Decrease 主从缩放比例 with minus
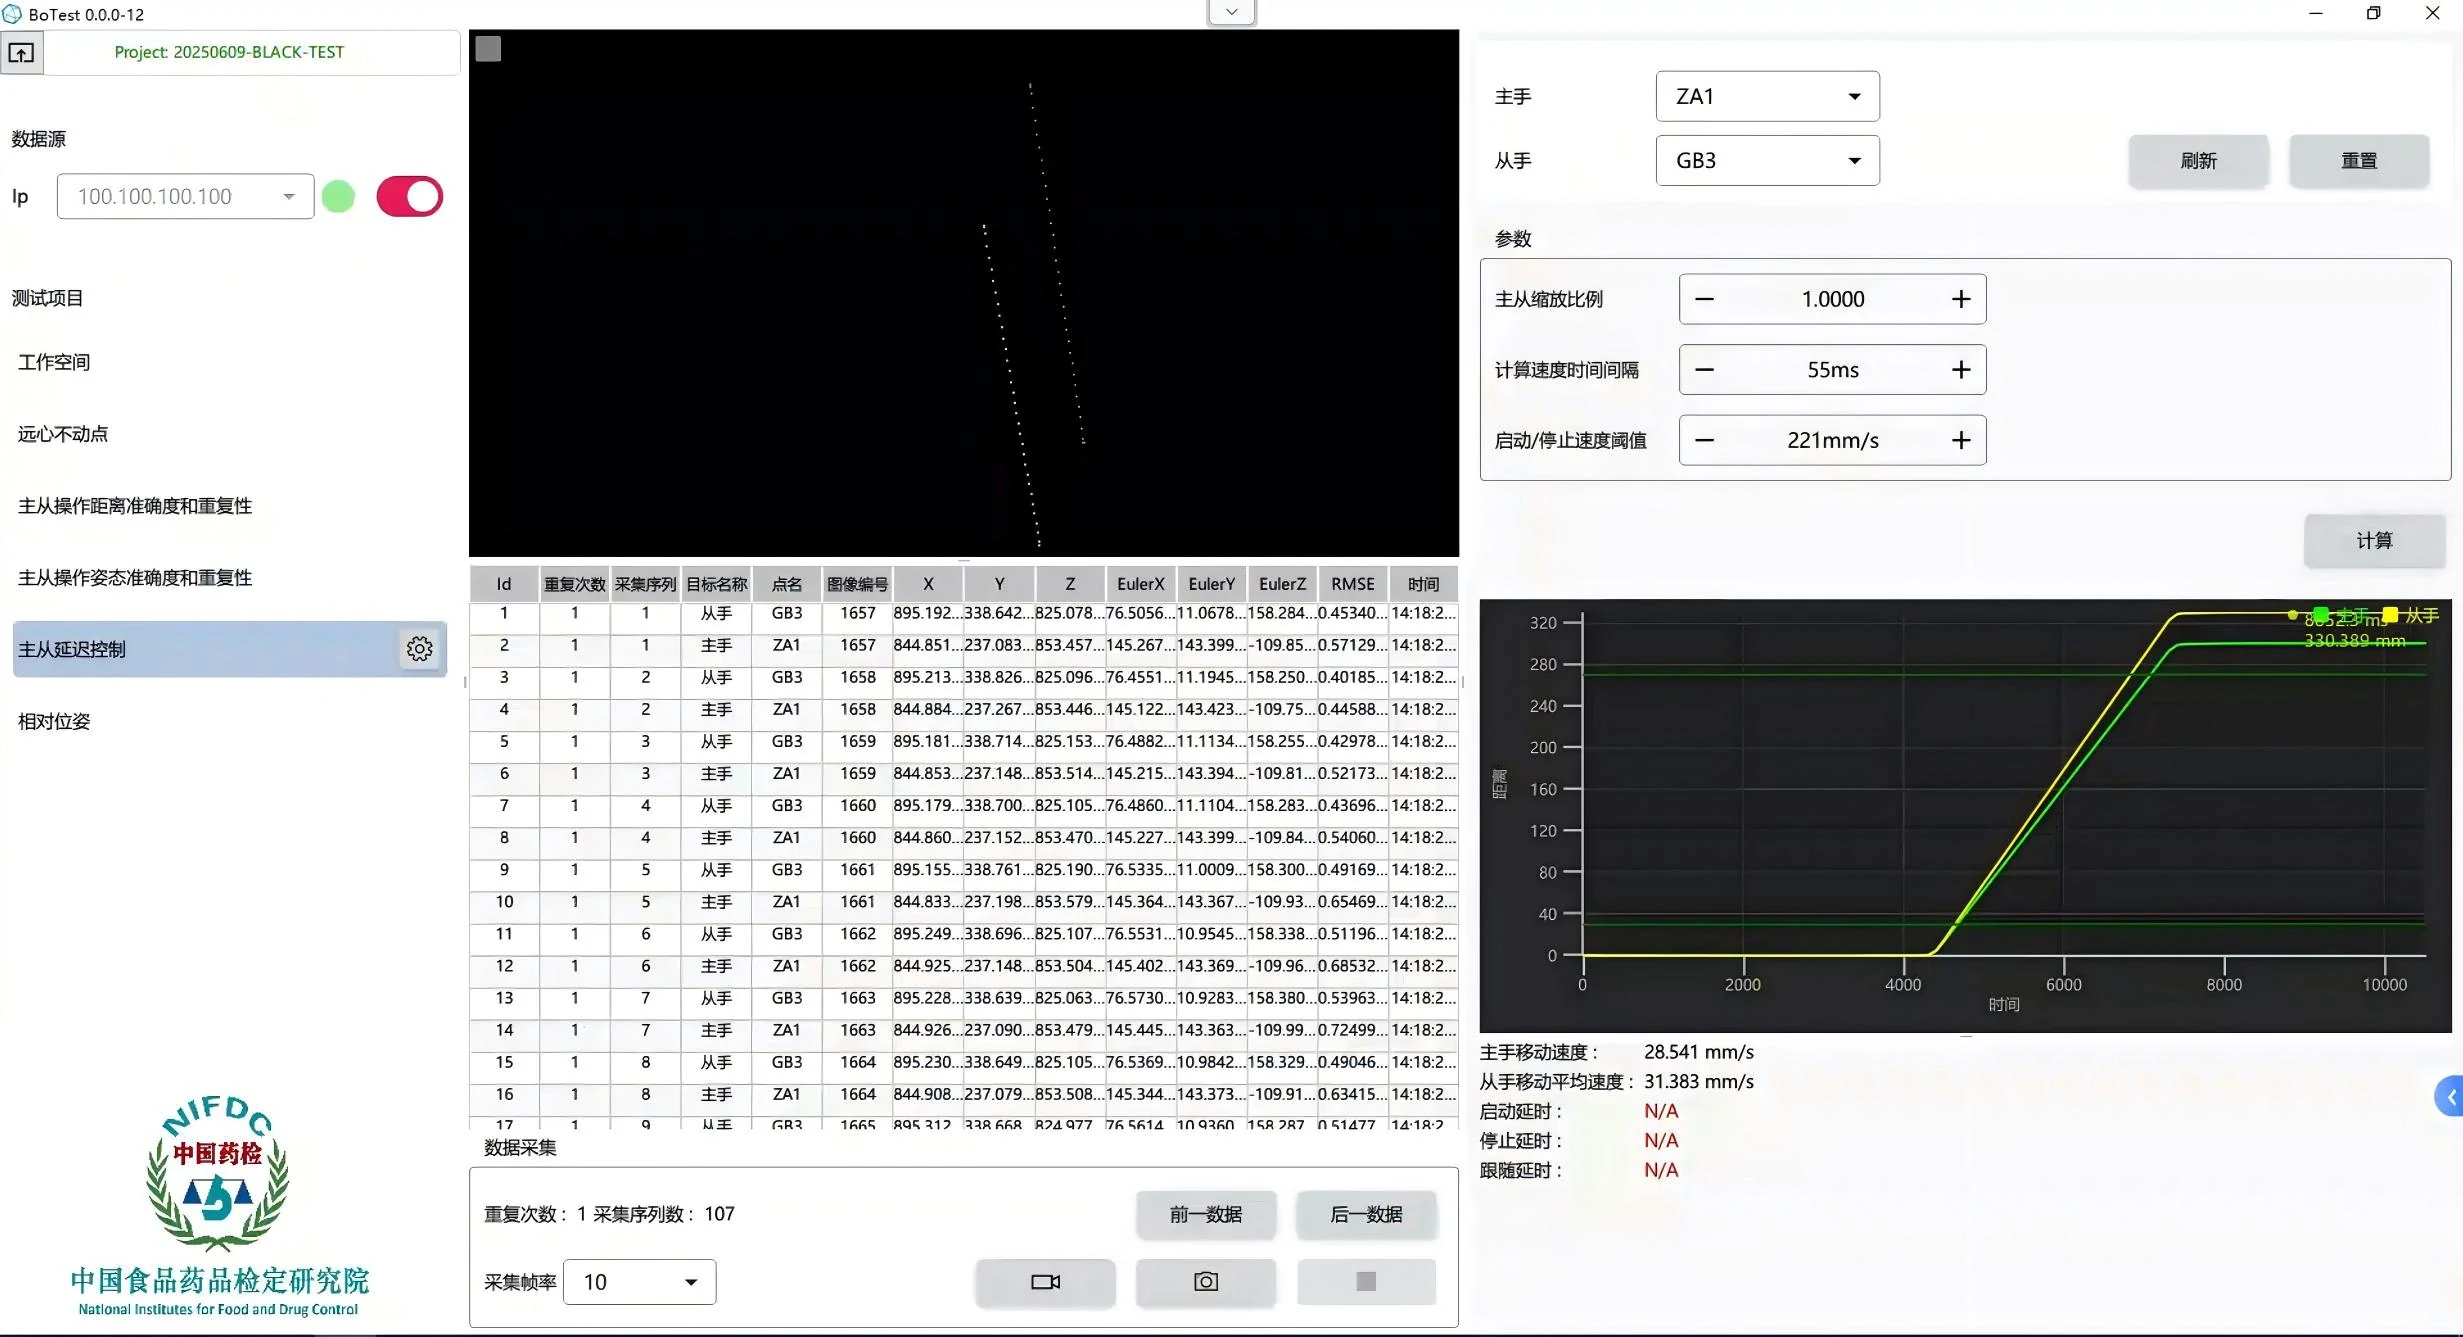 point(1705,299)
